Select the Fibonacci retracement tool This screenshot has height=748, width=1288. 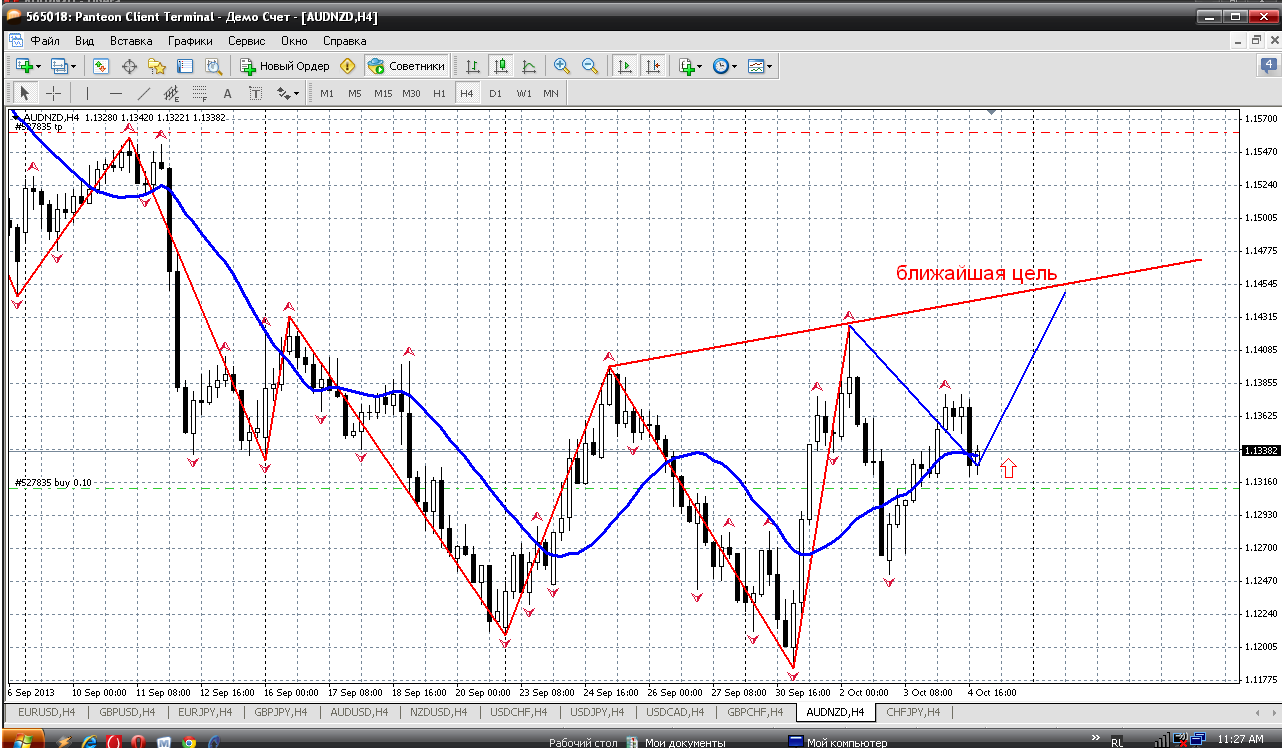tap(200, 93)
